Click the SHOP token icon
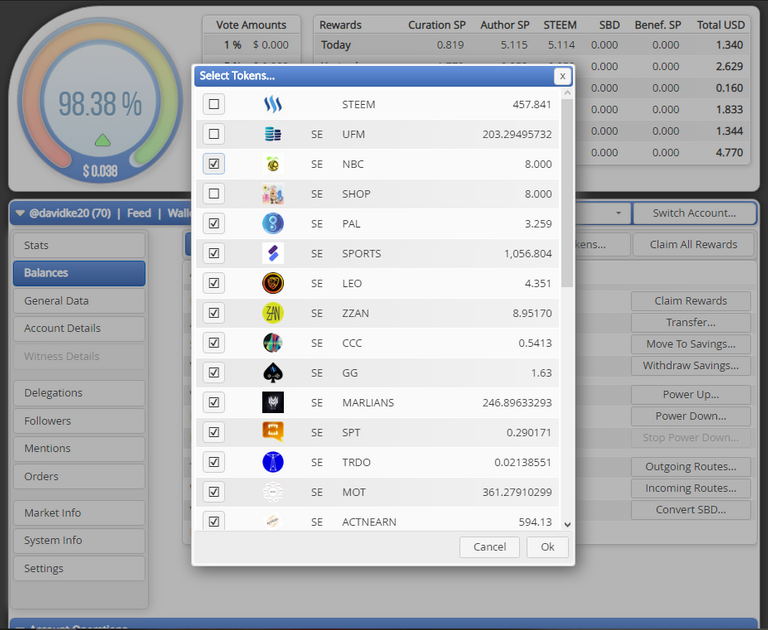The image size is (768, 630). point(273,194)
